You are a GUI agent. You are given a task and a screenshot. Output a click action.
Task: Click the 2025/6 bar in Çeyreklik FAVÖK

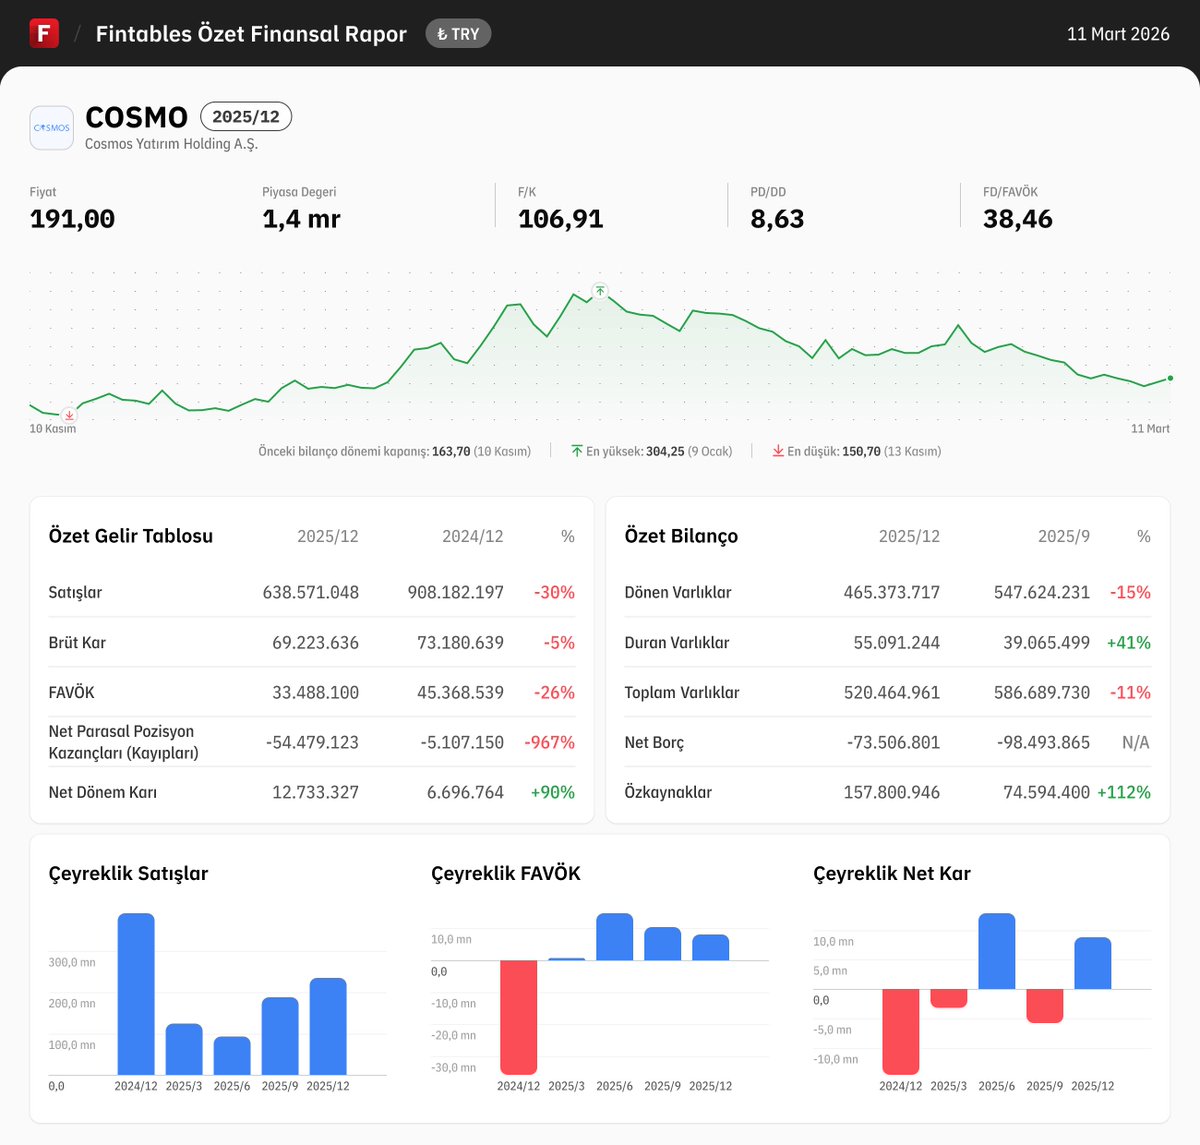pos(614,937)
